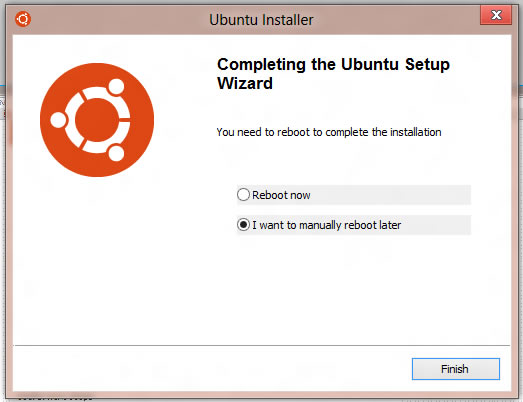Image resolution: width=523 pixels, height=402 pixels.
Task: Click the top-right white dot of Ubuntu logo
Action: click(116, 87)
